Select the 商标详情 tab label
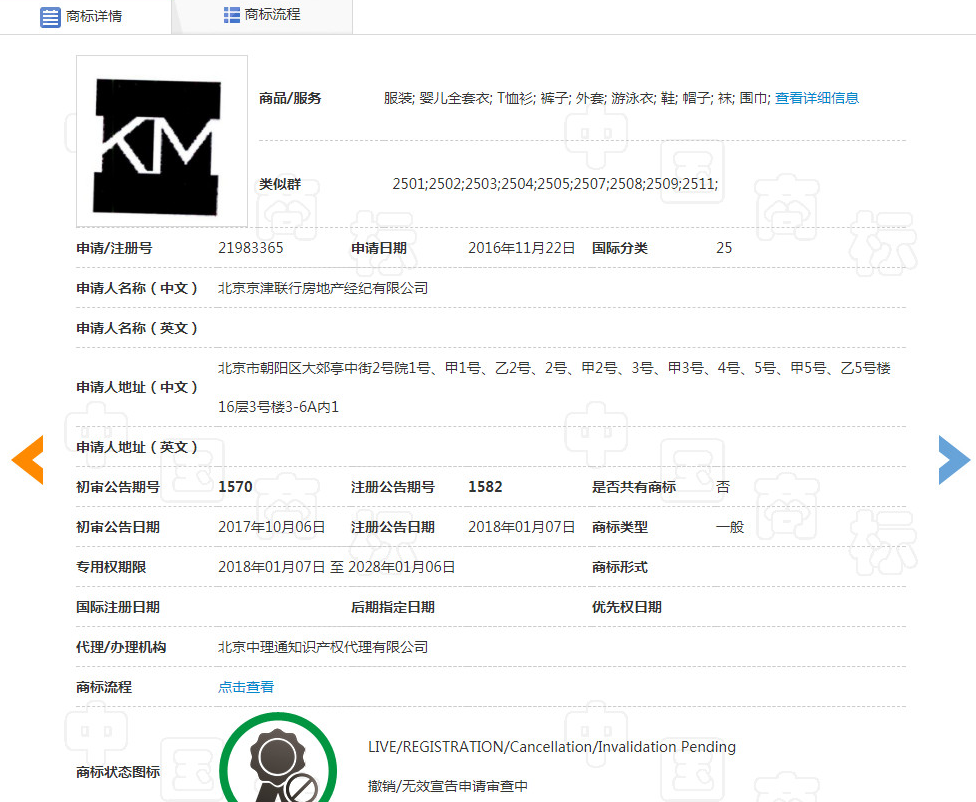Image resolution: width=976 pixels, height=802 pixels. (x=94, y=17)
